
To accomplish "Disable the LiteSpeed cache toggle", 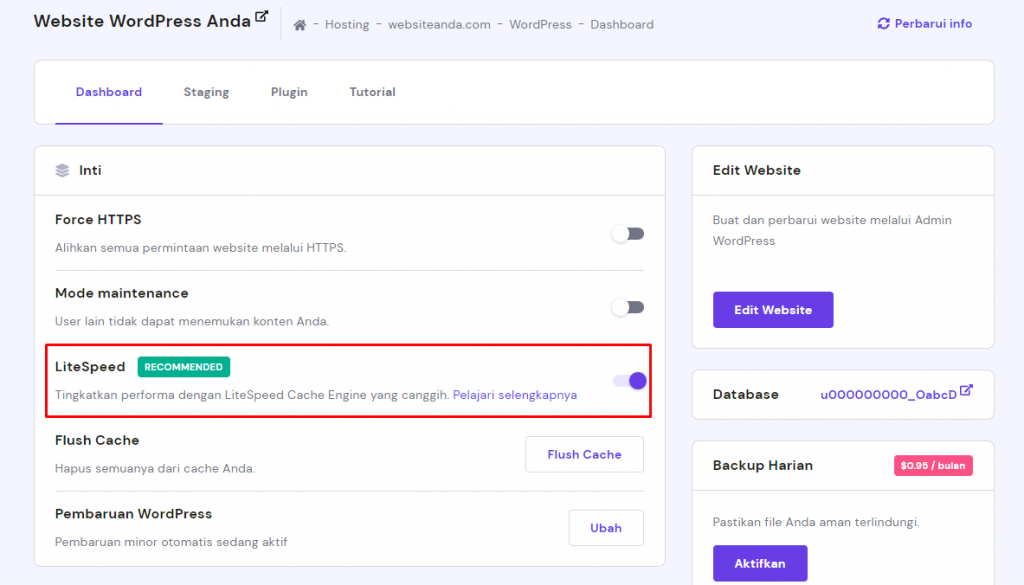I will point(628,381).
